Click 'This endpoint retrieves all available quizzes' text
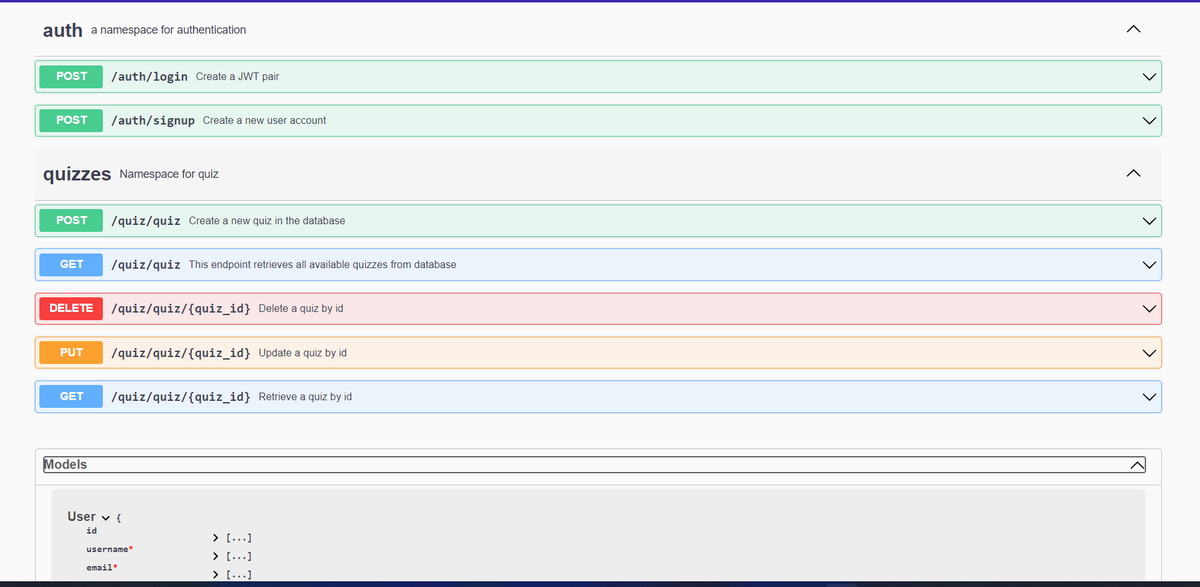Screen dimensions: 1200x587 point(322,265)
